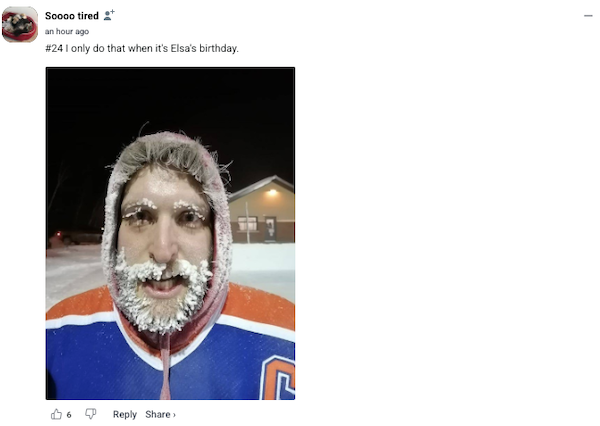The image size is (600, 426).
Task: Subscribe to Soooo tired via the person-plus icon
Action: (x=109, y=15)
